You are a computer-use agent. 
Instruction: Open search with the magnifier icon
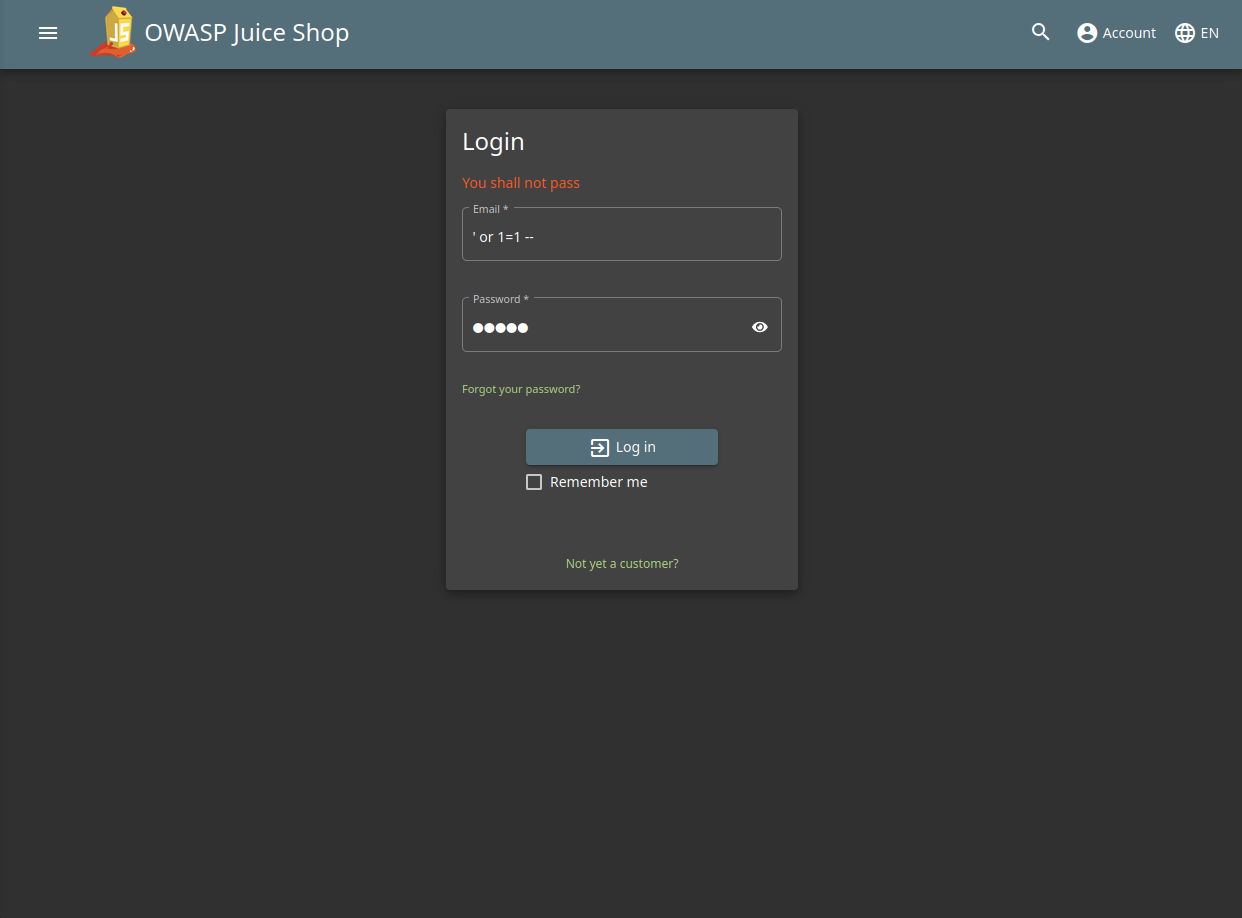[x=1041, y=33]
